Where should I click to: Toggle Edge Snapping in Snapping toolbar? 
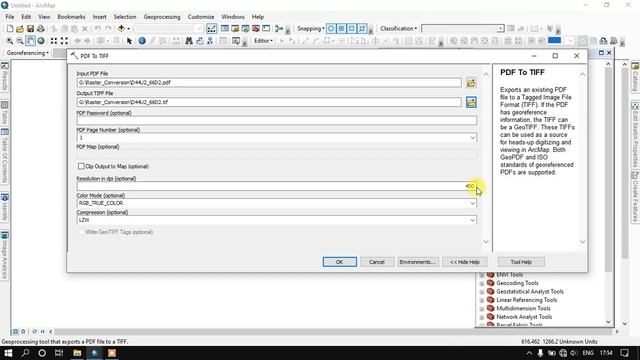(362, 29)
